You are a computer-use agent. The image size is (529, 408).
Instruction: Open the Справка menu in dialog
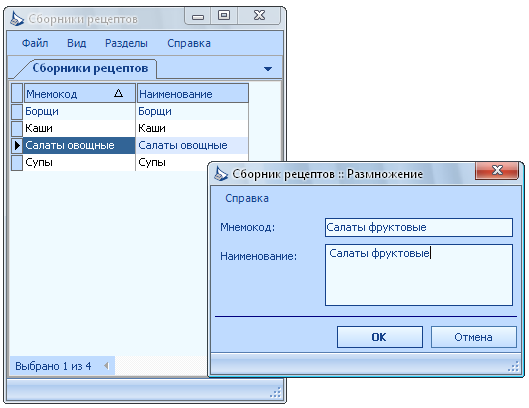(x=247, y=198)
